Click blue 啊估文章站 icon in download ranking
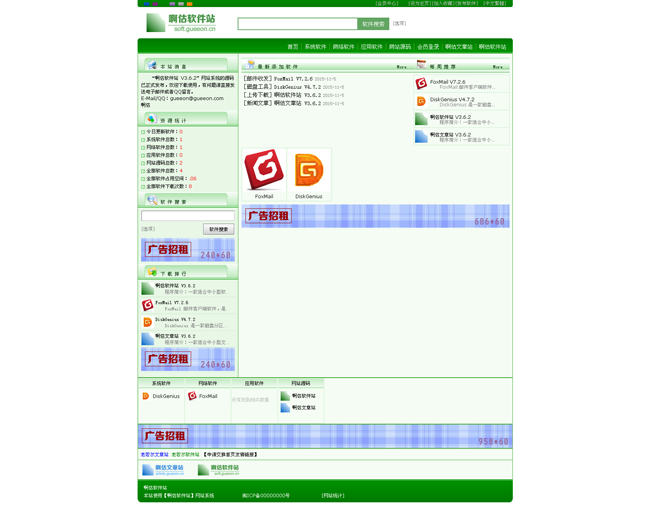The width and height of the screenshot is (650, 516). (148, 339)
